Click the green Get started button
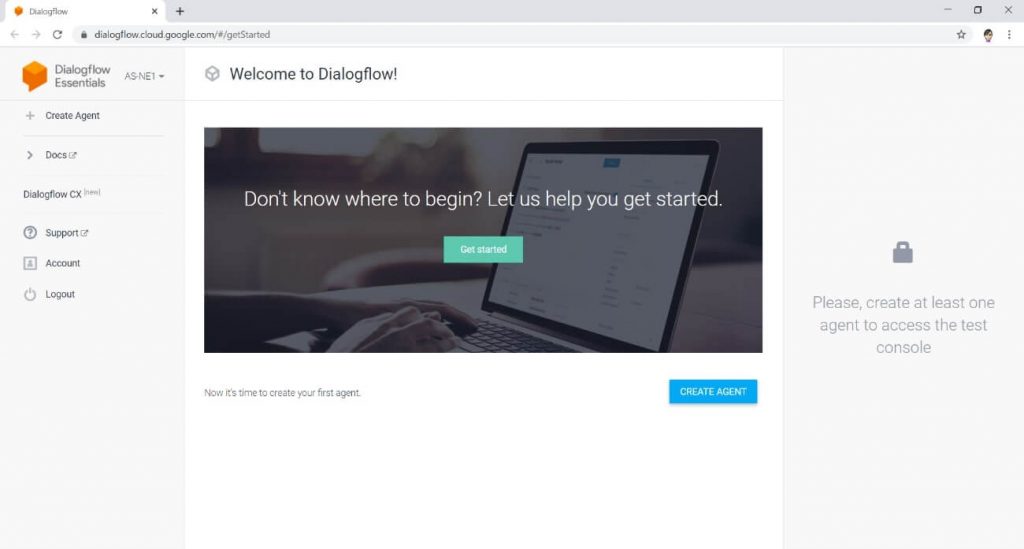Screen dimensions: 1024x549 point(483,249)
